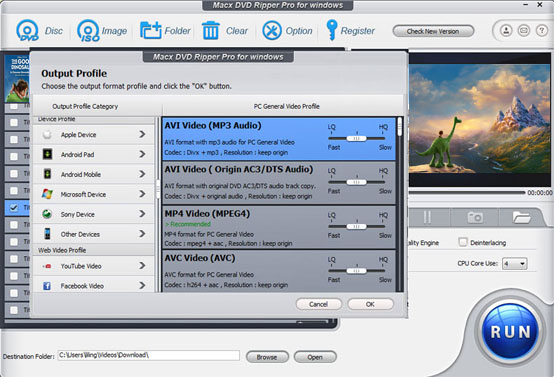The image size is (554, 377).
Task: Click the DVD Disc icon
Action: [27, 30]
